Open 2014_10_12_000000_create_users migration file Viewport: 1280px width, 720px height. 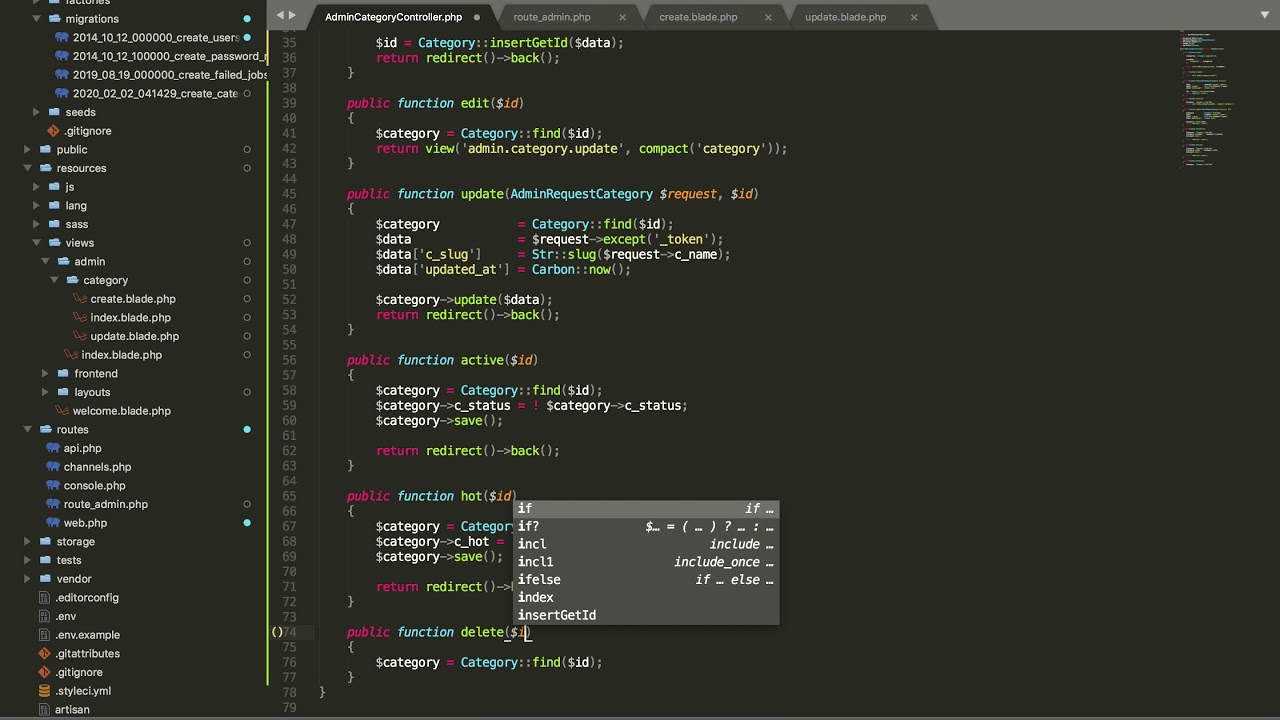pos(155,38)
